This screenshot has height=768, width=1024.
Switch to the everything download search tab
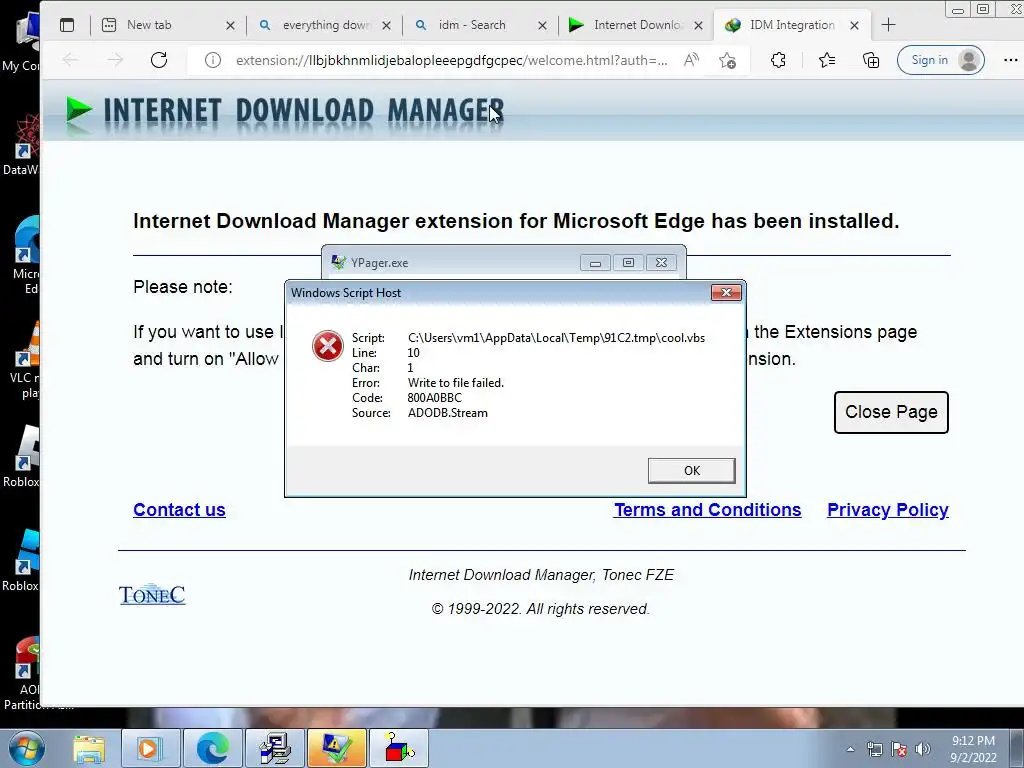(x=325, y=25)
